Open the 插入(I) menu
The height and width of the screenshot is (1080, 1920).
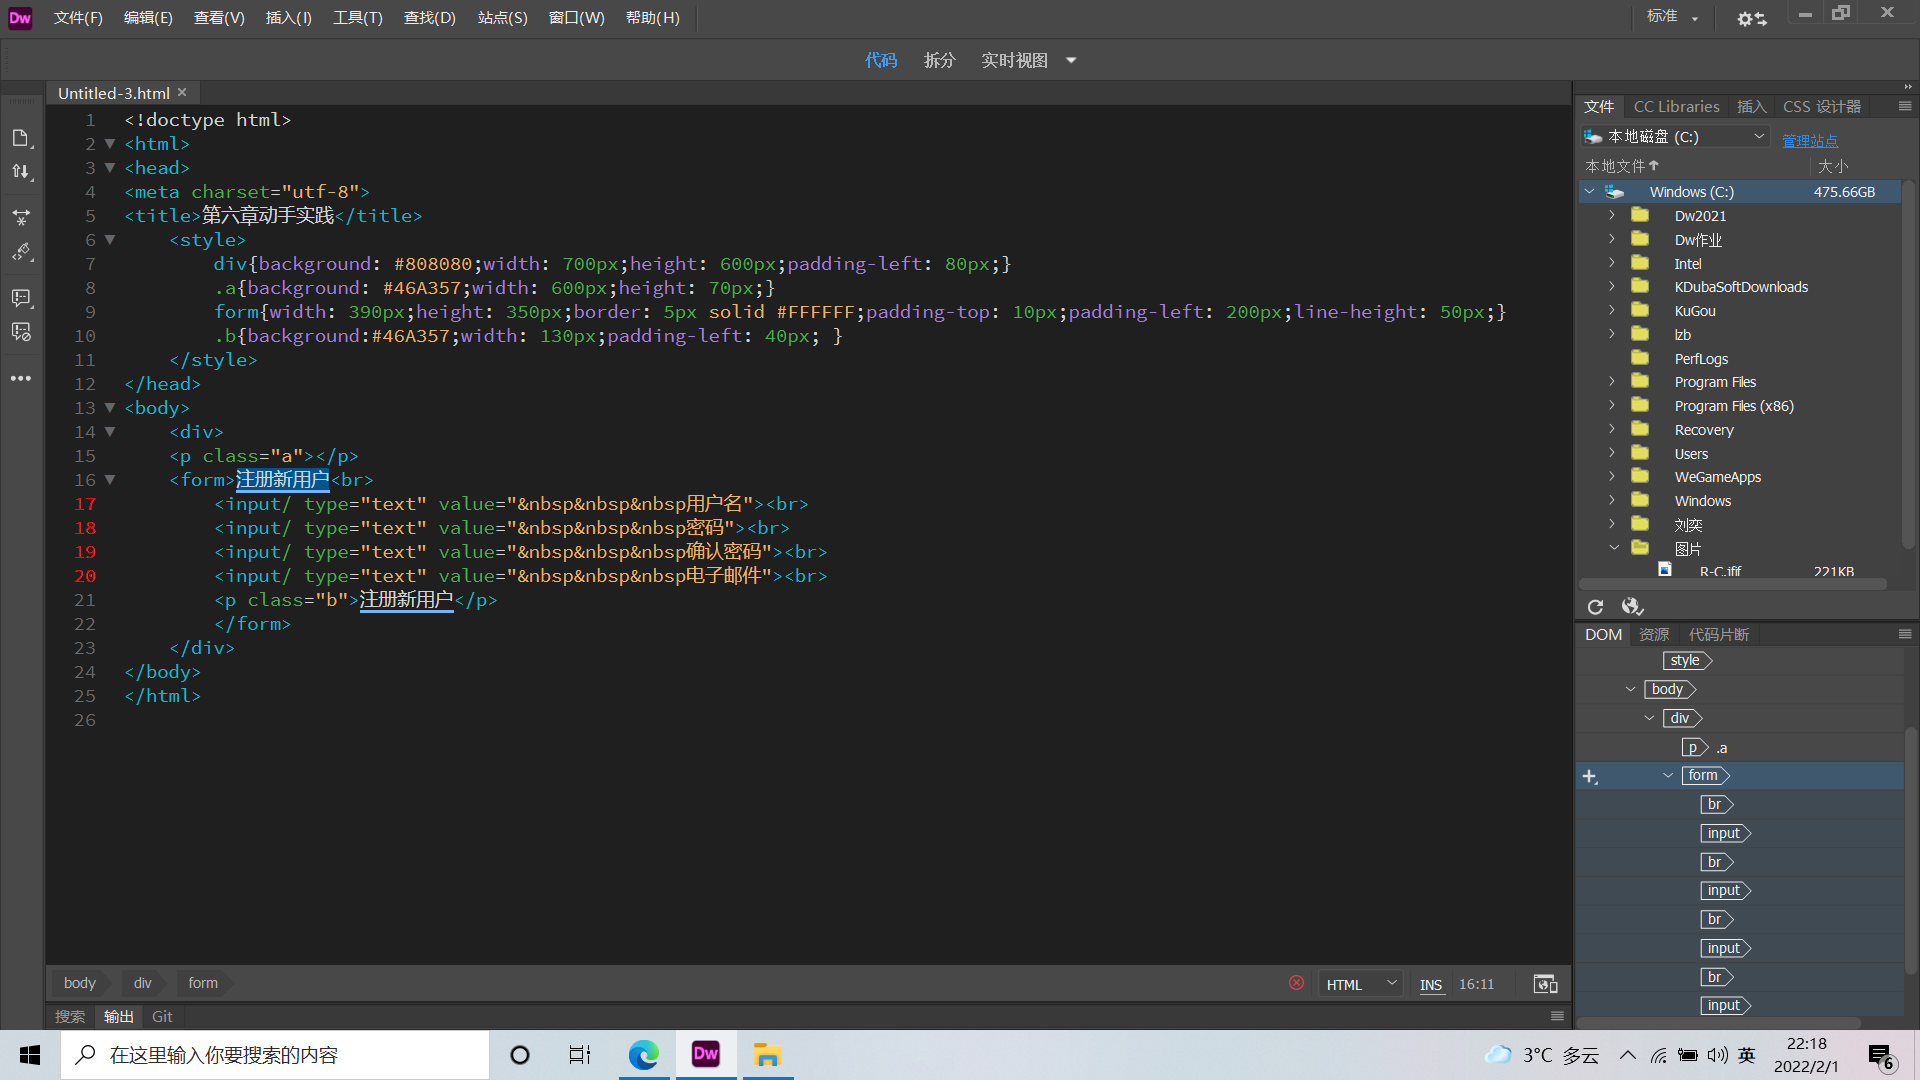[288, 18]
